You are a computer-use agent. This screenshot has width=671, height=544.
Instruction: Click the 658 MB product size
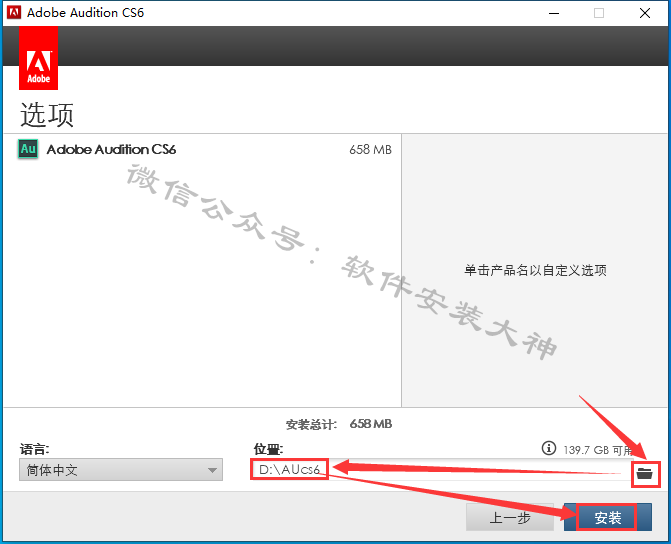(370, 149)
